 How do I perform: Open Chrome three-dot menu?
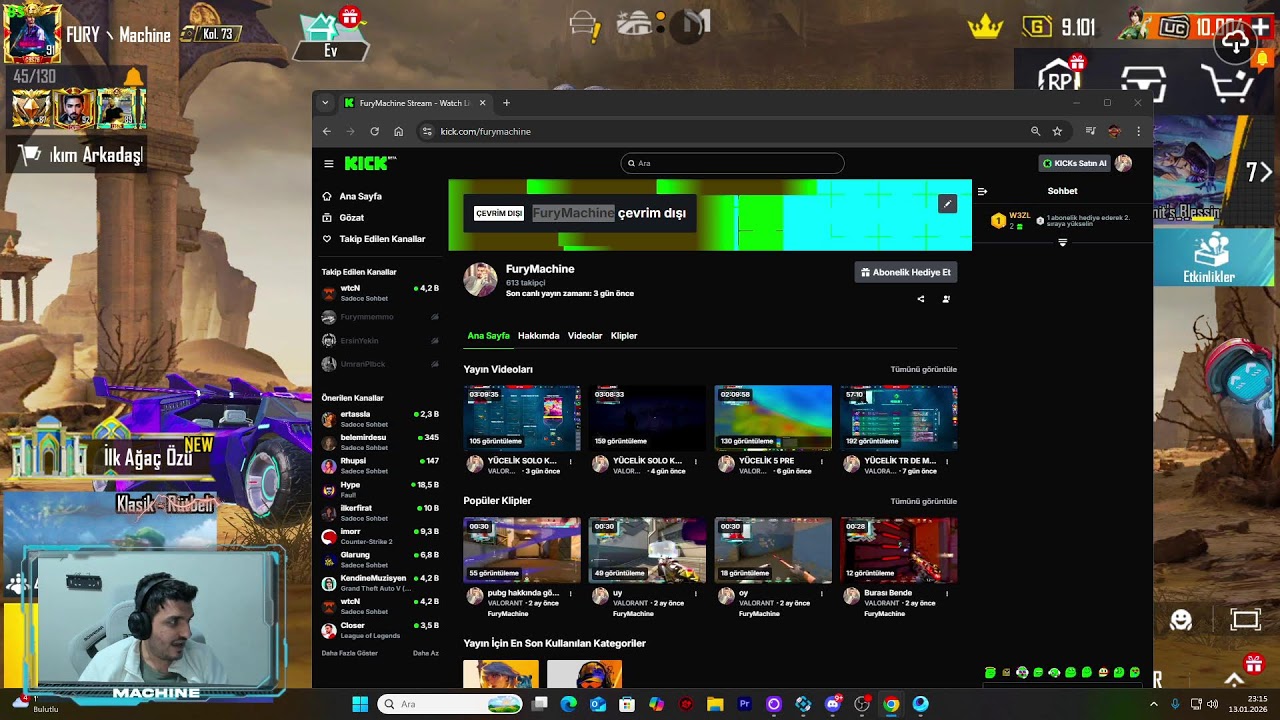(1138, 131)
